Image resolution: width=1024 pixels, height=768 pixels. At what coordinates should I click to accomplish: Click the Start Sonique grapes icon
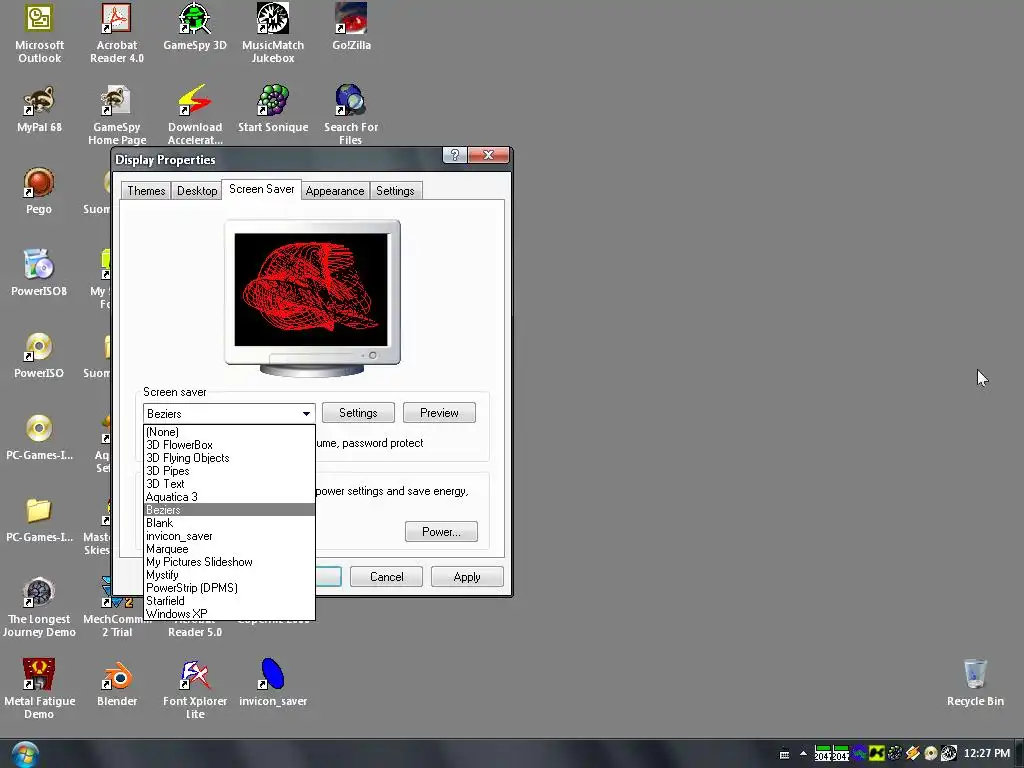tap(273, 110)
